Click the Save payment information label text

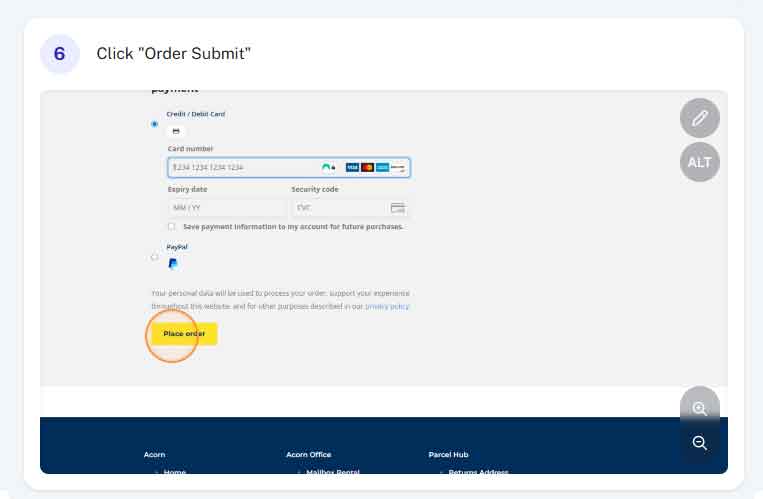293,226
